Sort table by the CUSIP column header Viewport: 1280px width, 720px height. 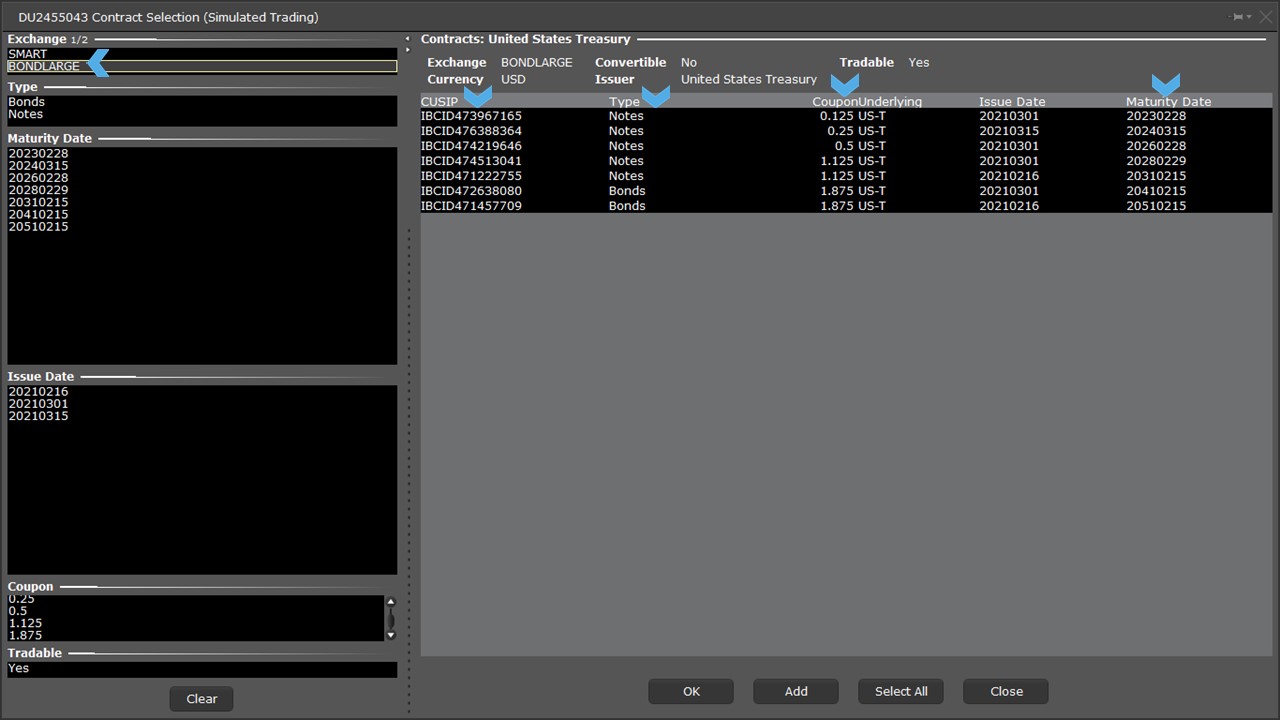coord(439,102)
